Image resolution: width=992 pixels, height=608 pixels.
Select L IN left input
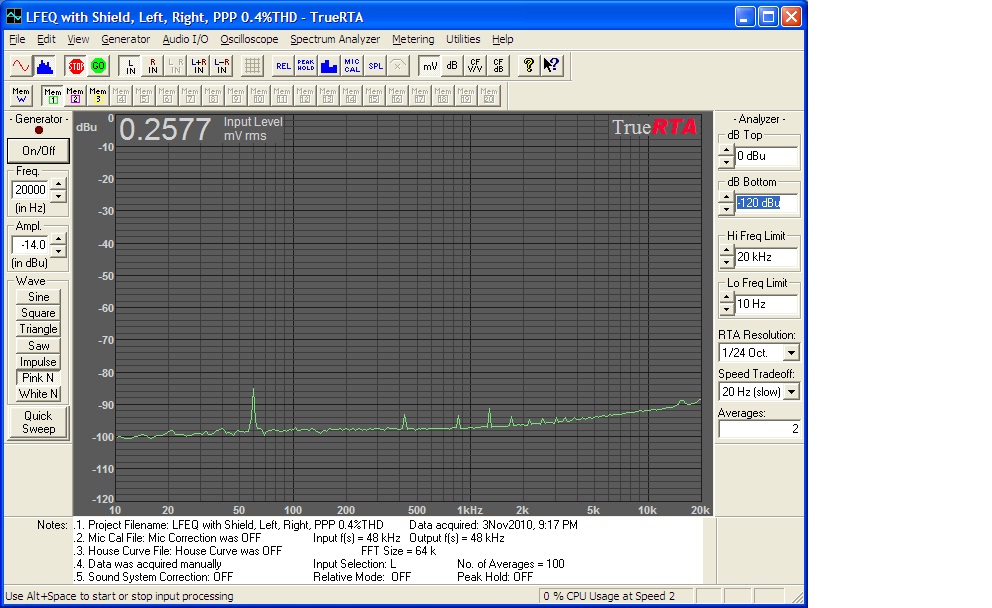(130, 66)
